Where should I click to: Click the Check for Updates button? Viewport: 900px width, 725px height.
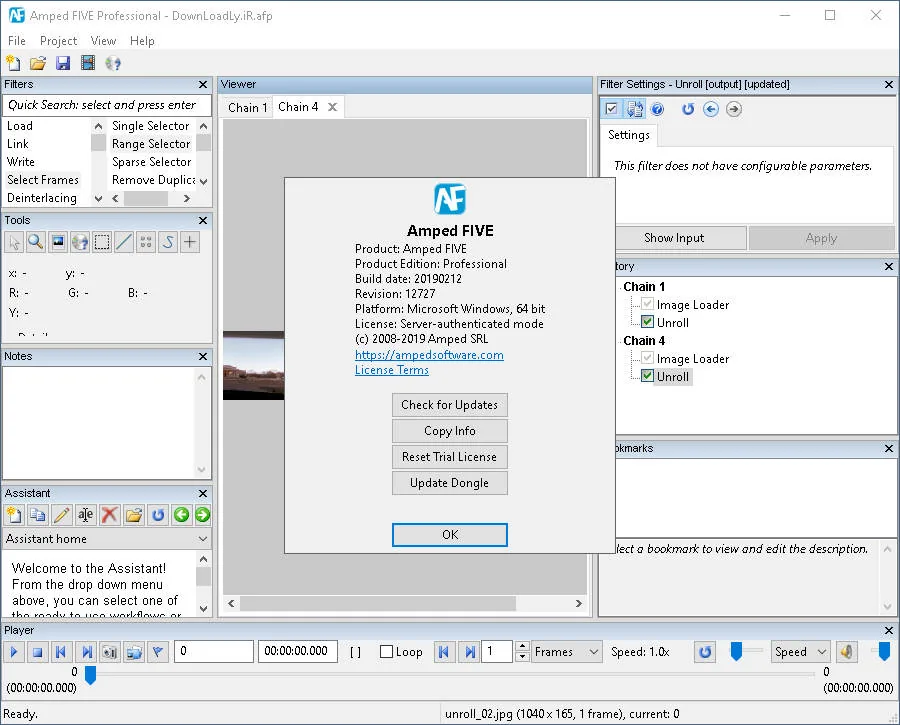coord(449,405)
